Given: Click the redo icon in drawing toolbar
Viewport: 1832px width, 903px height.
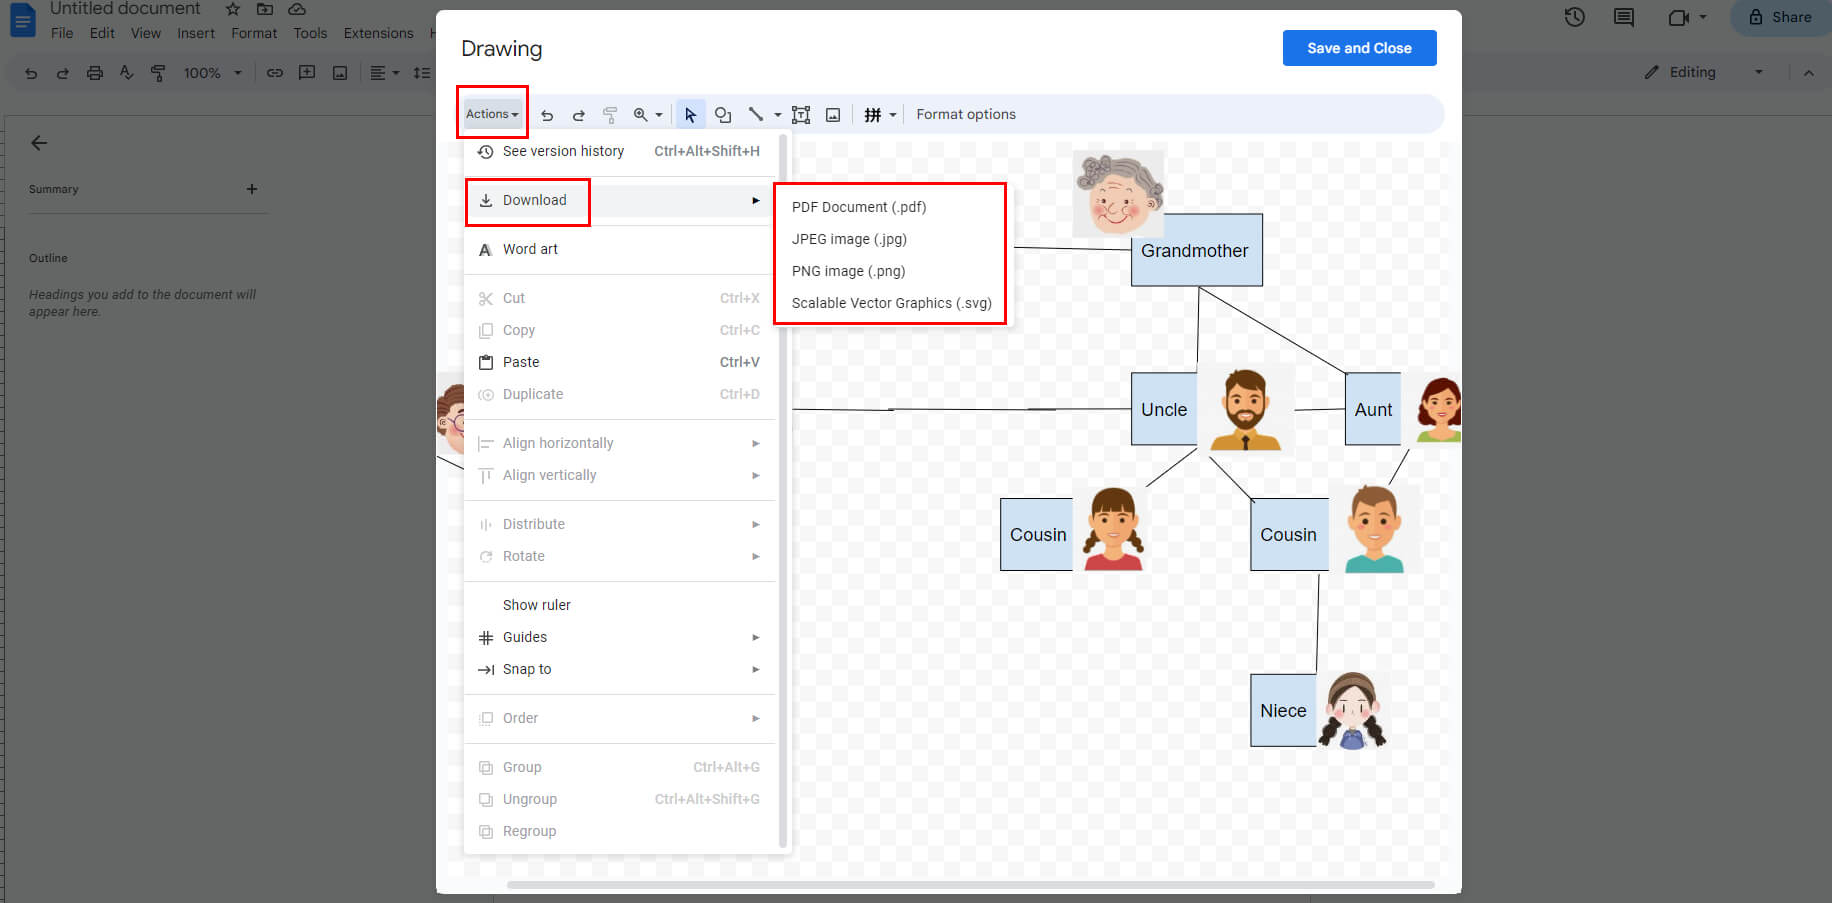Looking at the screenshot, I should point(578,115).
